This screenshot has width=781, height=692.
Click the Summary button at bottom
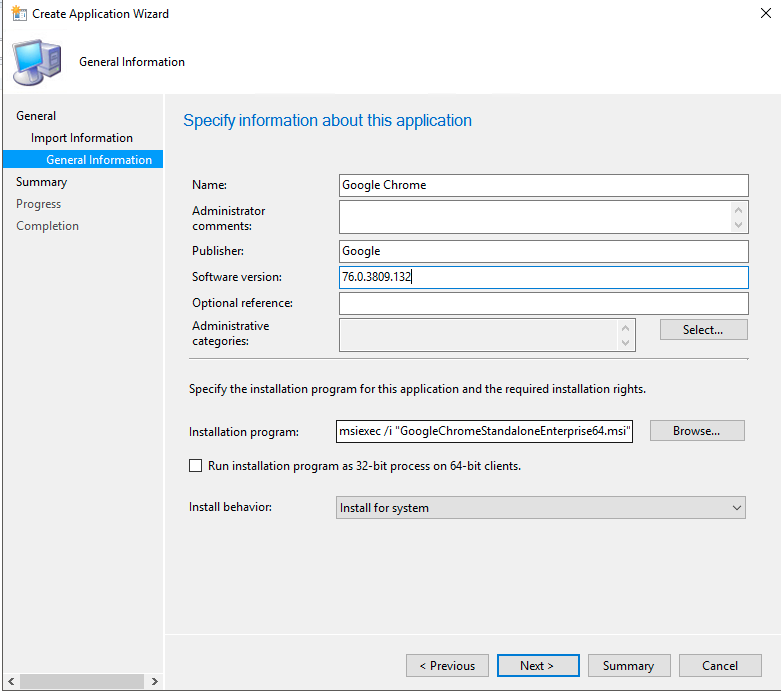[629, 666]
